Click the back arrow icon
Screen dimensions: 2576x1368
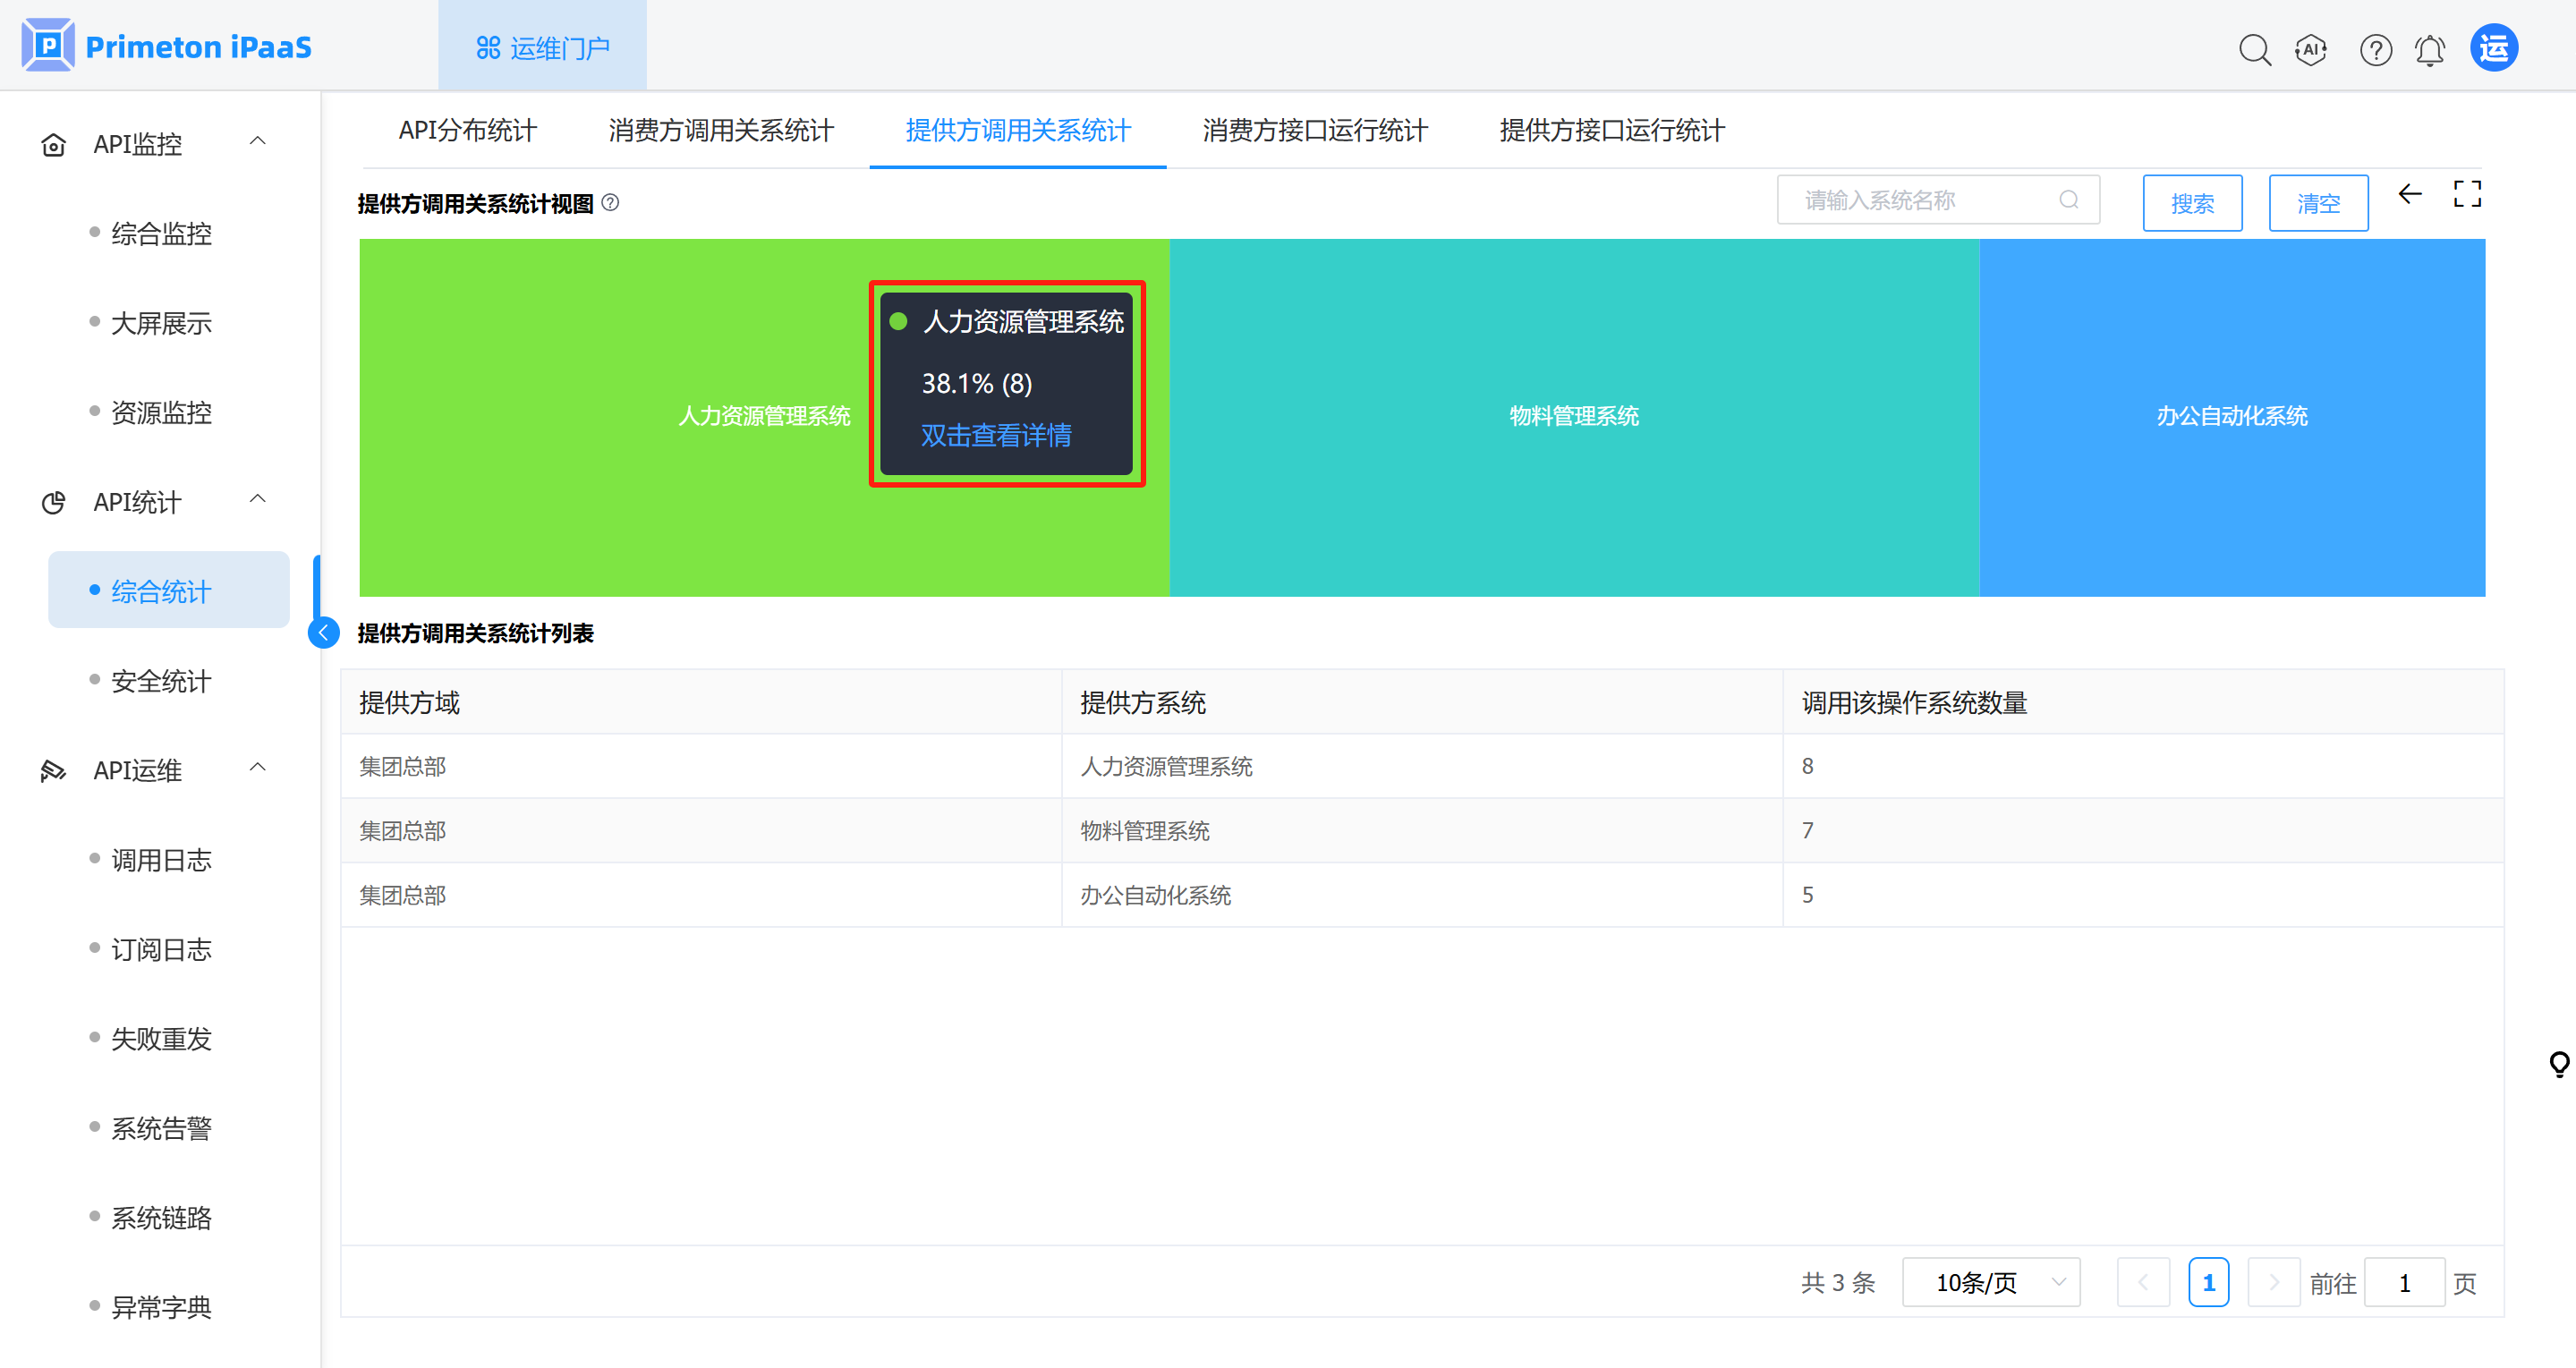2410,194
